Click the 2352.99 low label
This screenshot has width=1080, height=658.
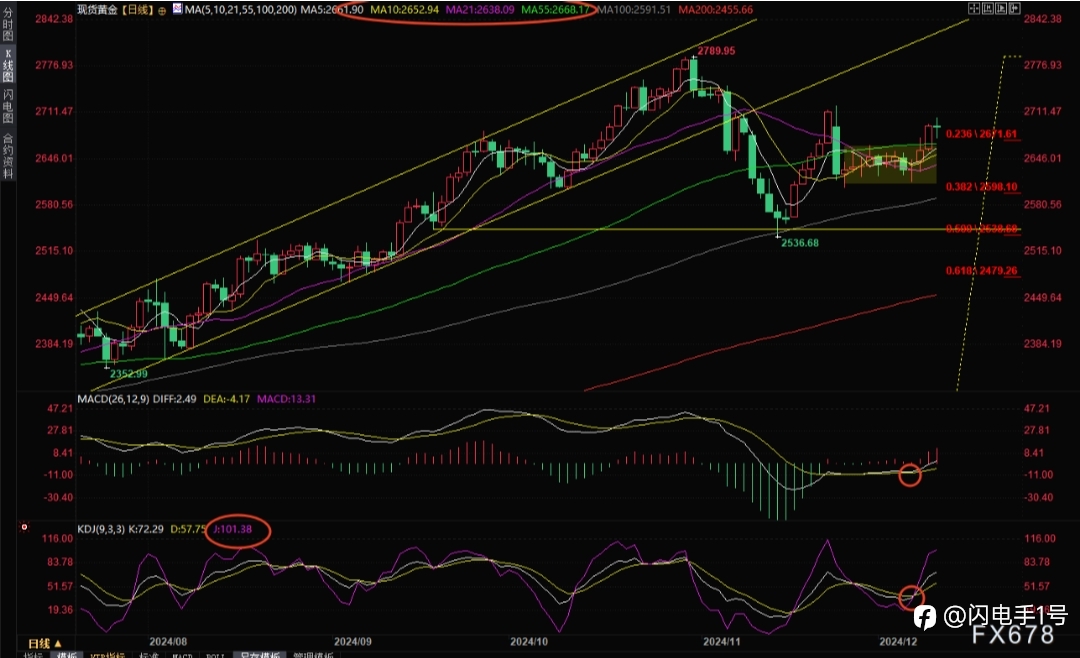pos(129,373)
